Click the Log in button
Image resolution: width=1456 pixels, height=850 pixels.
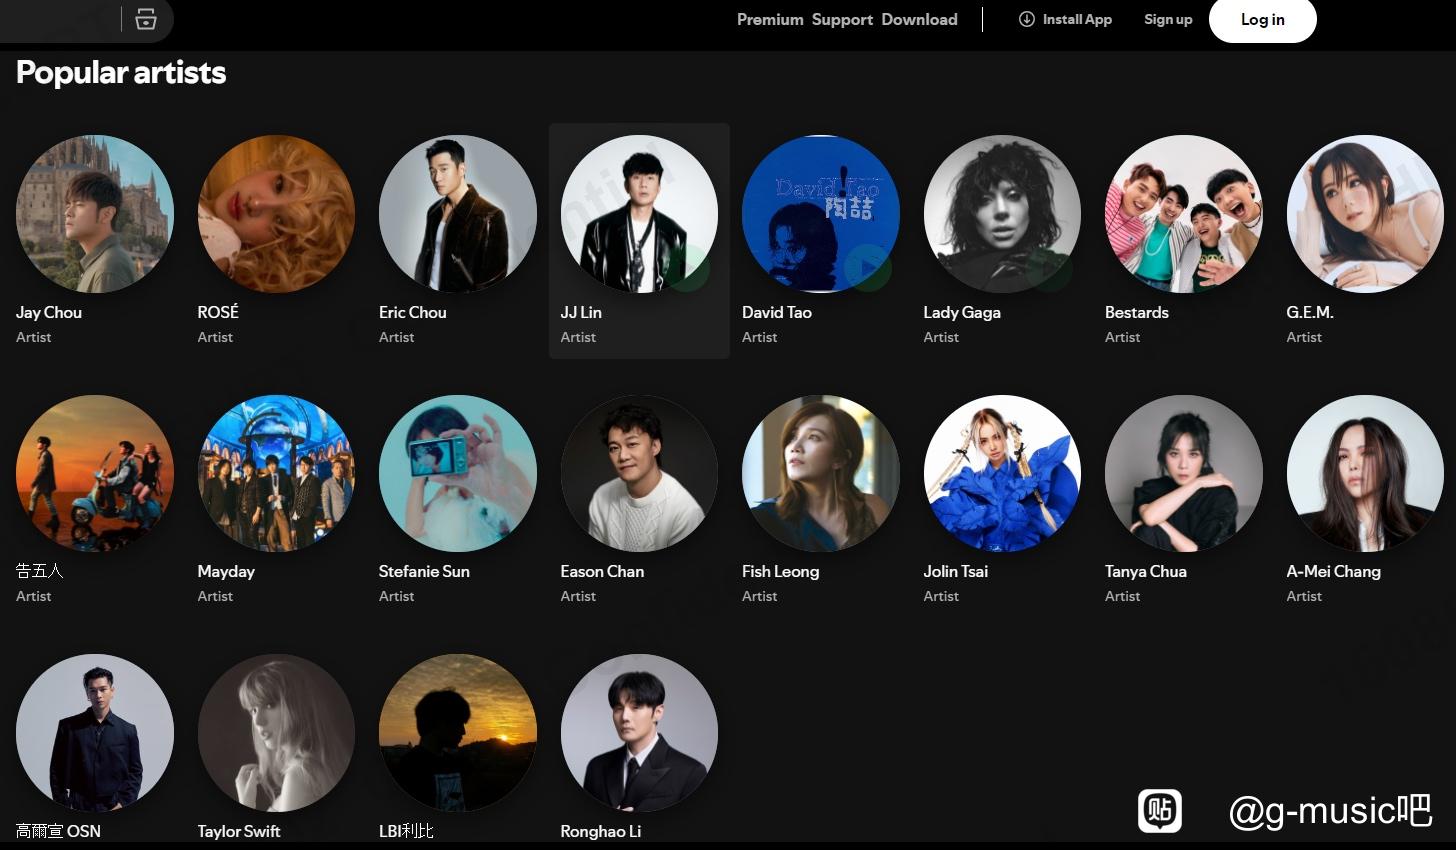coord(1263,19)
